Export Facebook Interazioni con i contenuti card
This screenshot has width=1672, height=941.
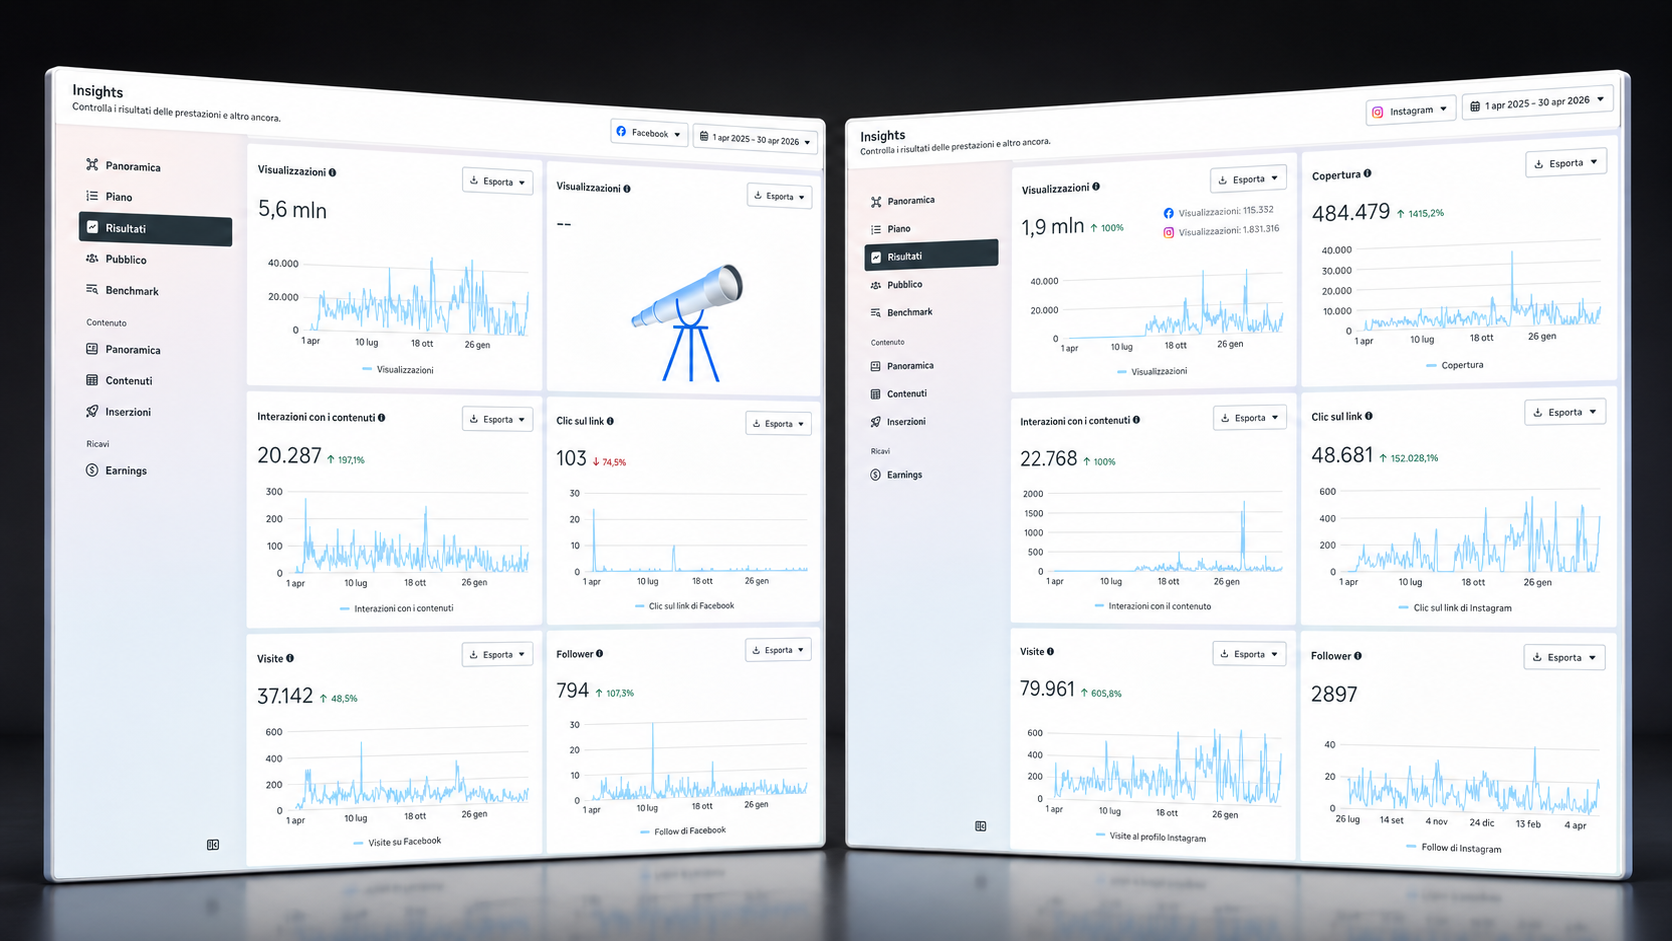tap(497, 420)
